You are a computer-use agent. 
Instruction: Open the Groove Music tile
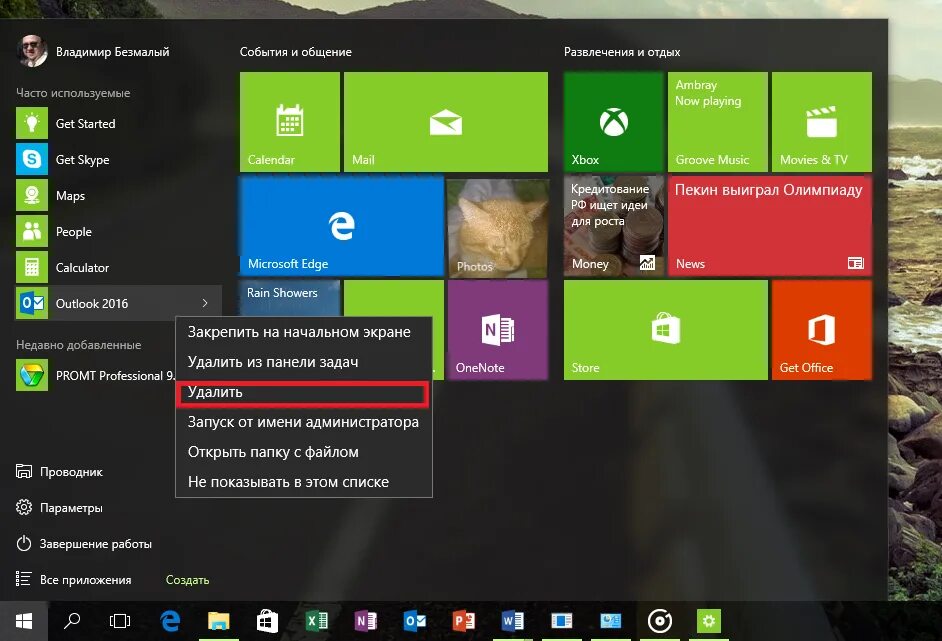coord(717,122)
